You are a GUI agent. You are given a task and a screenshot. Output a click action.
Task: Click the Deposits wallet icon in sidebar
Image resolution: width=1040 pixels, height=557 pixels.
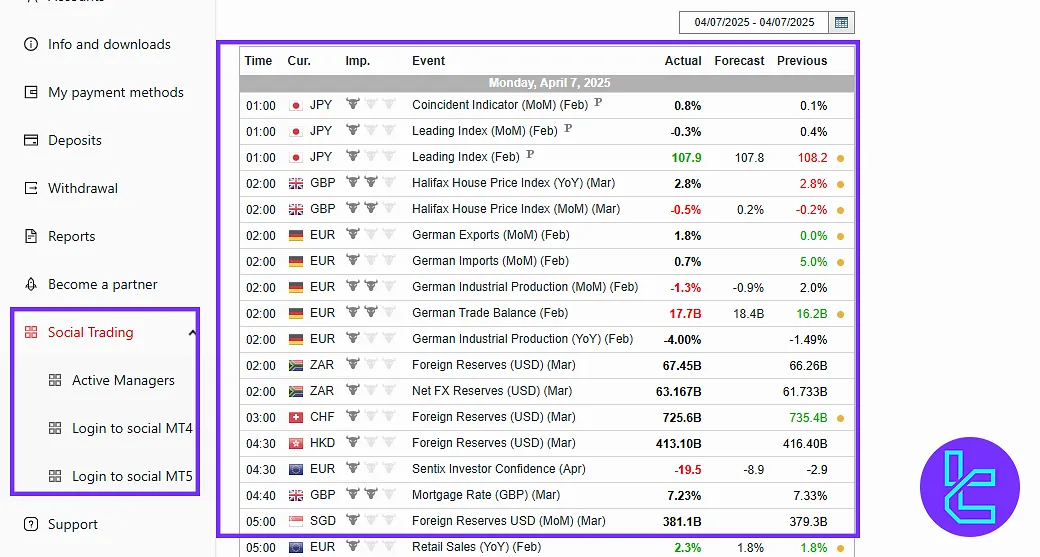click(x=30, y=140)
